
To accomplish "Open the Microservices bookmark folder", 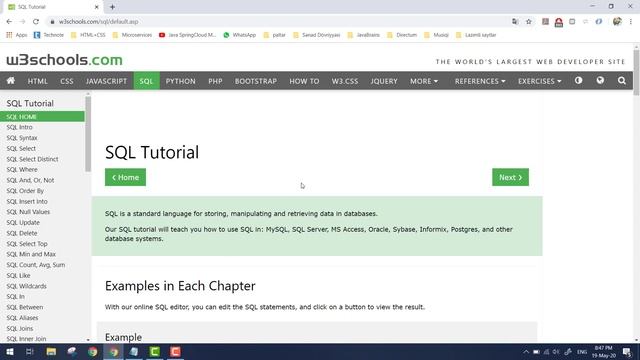I will click(132, 35).
